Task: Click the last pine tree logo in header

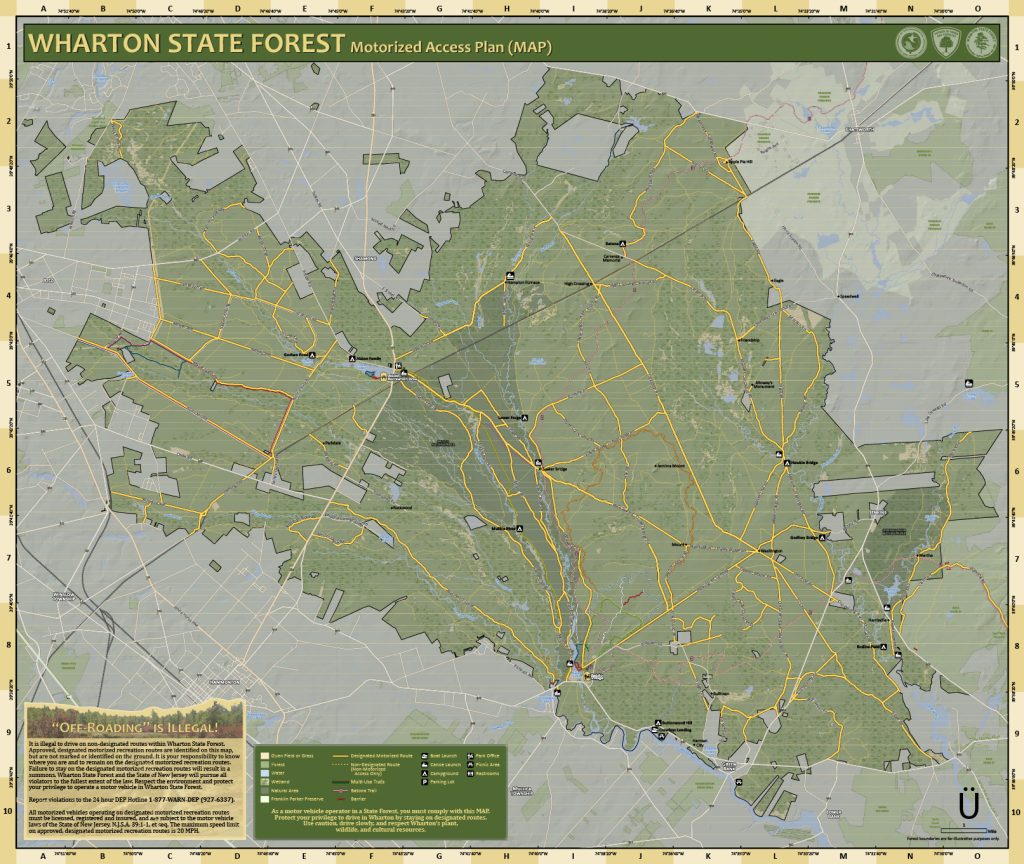Action: pos(981,44)
